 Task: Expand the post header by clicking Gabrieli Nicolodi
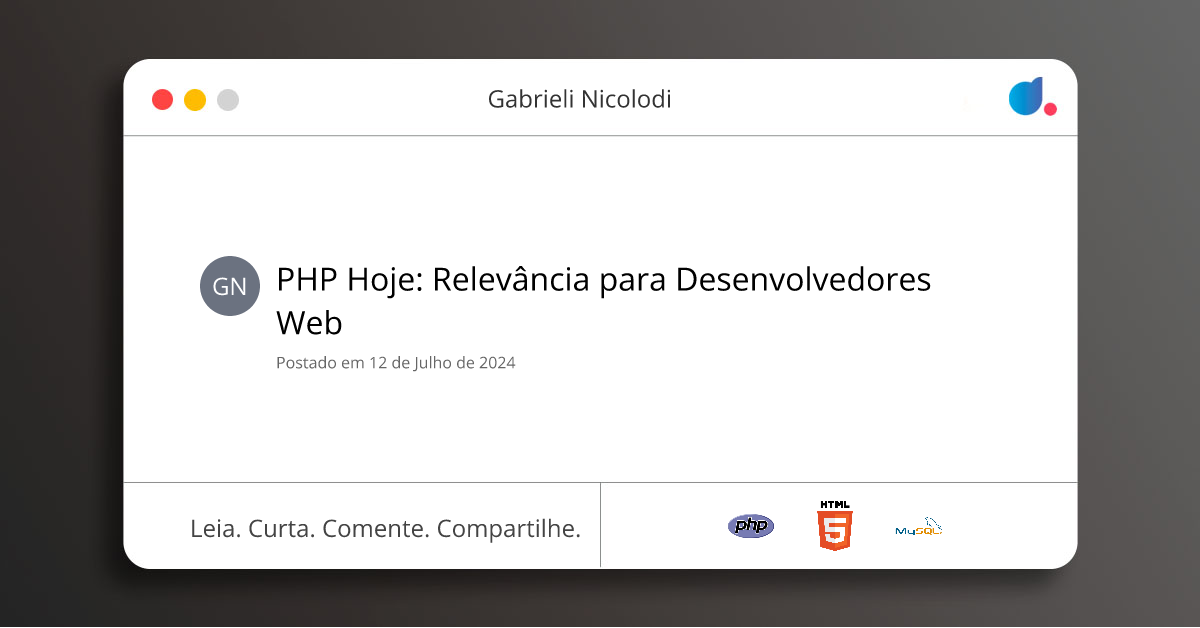(x=578, y=99)
